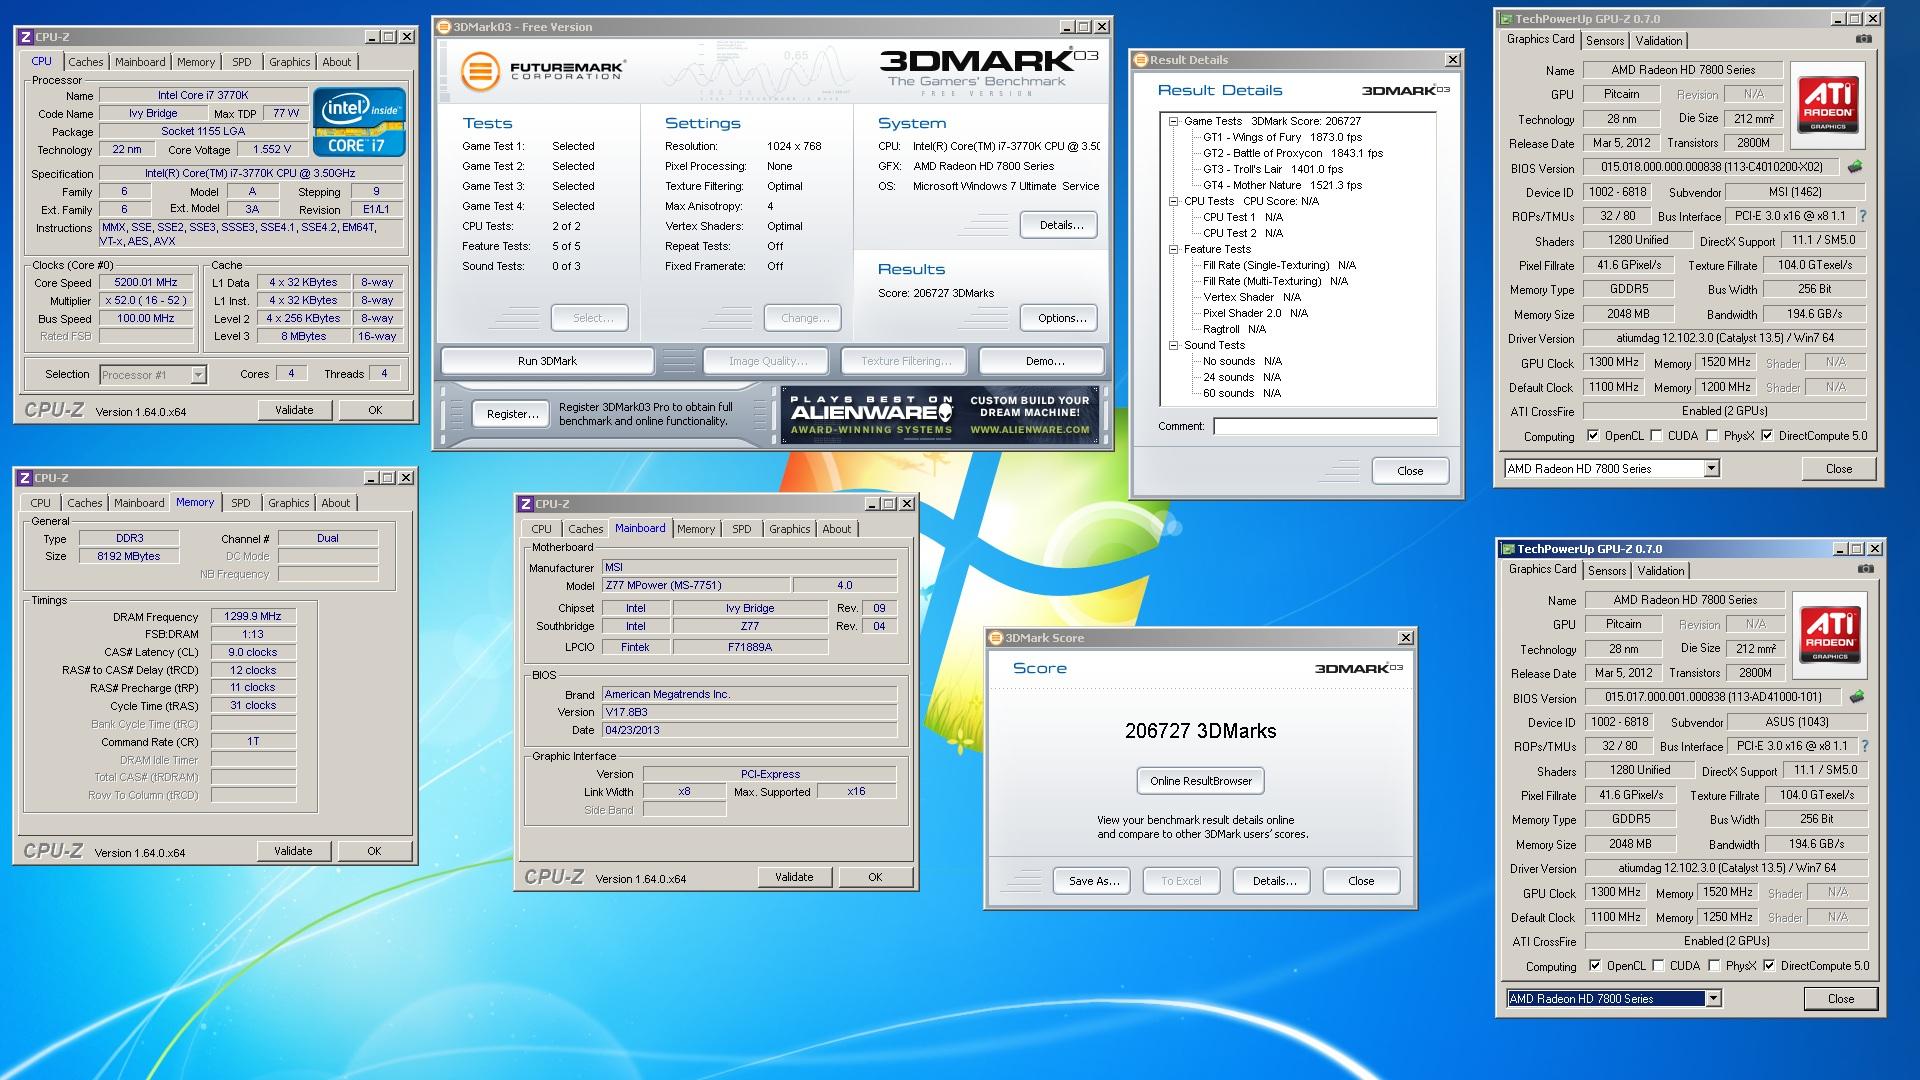Screen dimensions: 1920x1080
Task: Collapse the Sound Tests tree node
Action: coord(1173,345)
